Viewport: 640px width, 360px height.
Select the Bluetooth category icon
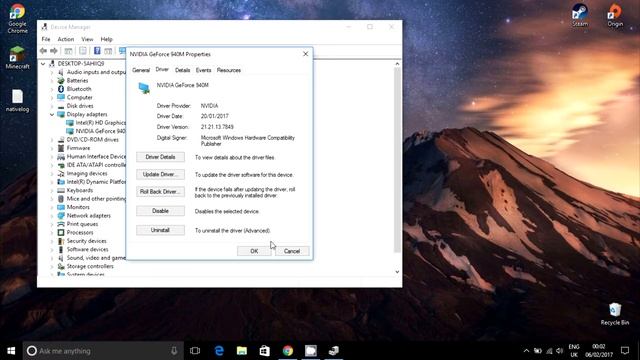click(61, 89)
